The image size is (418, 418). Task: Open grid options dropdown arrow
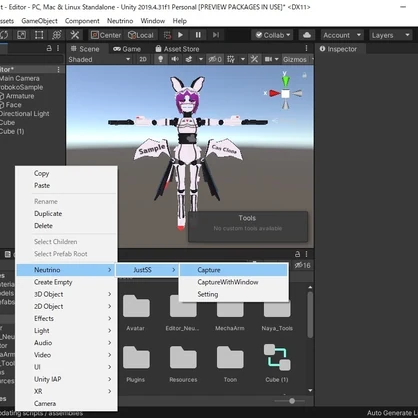pyautogui.click(x=243, y=59)
